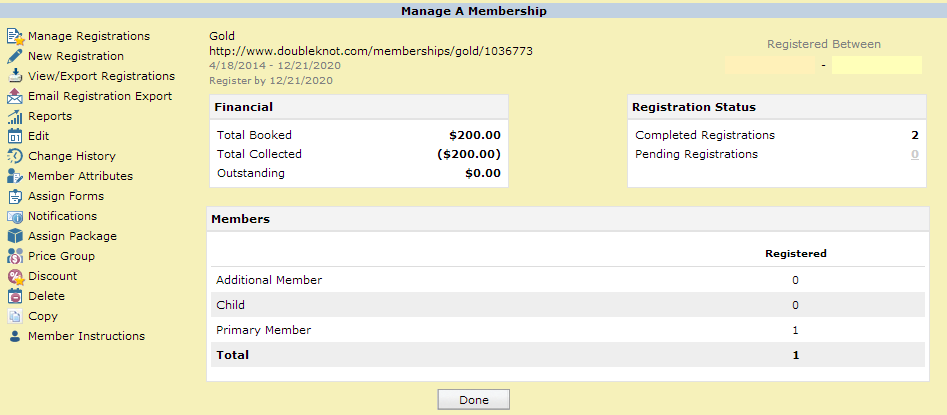
Task: Select Assign Package from sidebar menu
Action: [72, 236]
